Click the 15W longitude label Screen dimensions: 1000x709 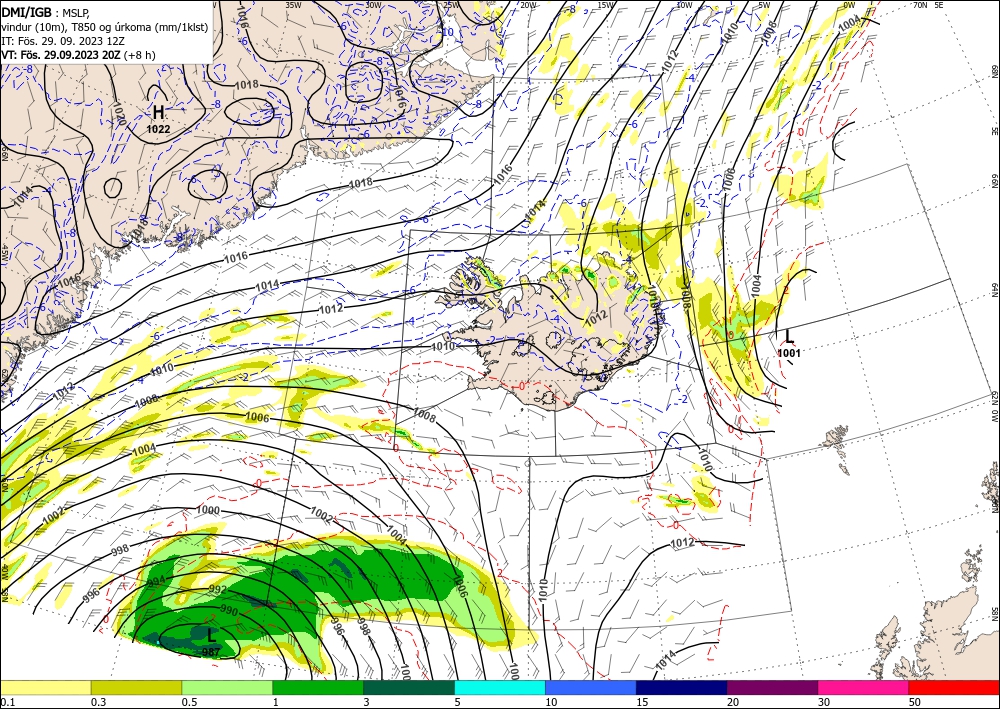pos(606,4)
